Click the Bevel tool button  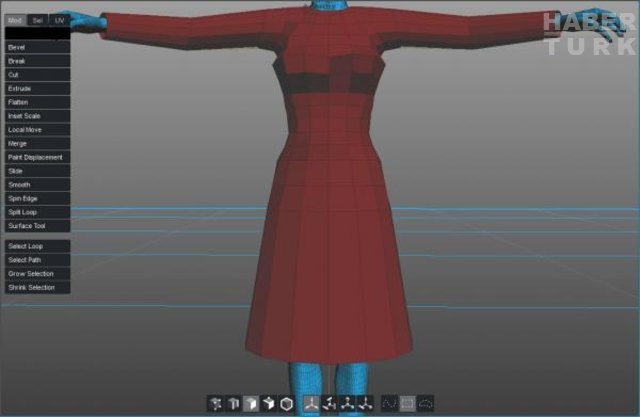tap(36, 47)
